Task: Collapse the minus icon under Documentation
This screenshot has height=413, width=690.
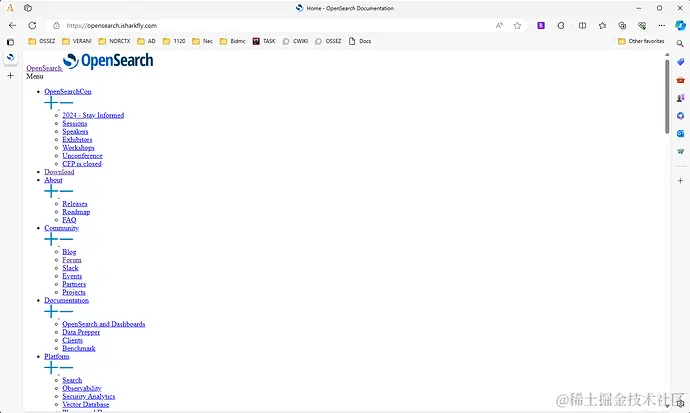Action: pos(66,311)
